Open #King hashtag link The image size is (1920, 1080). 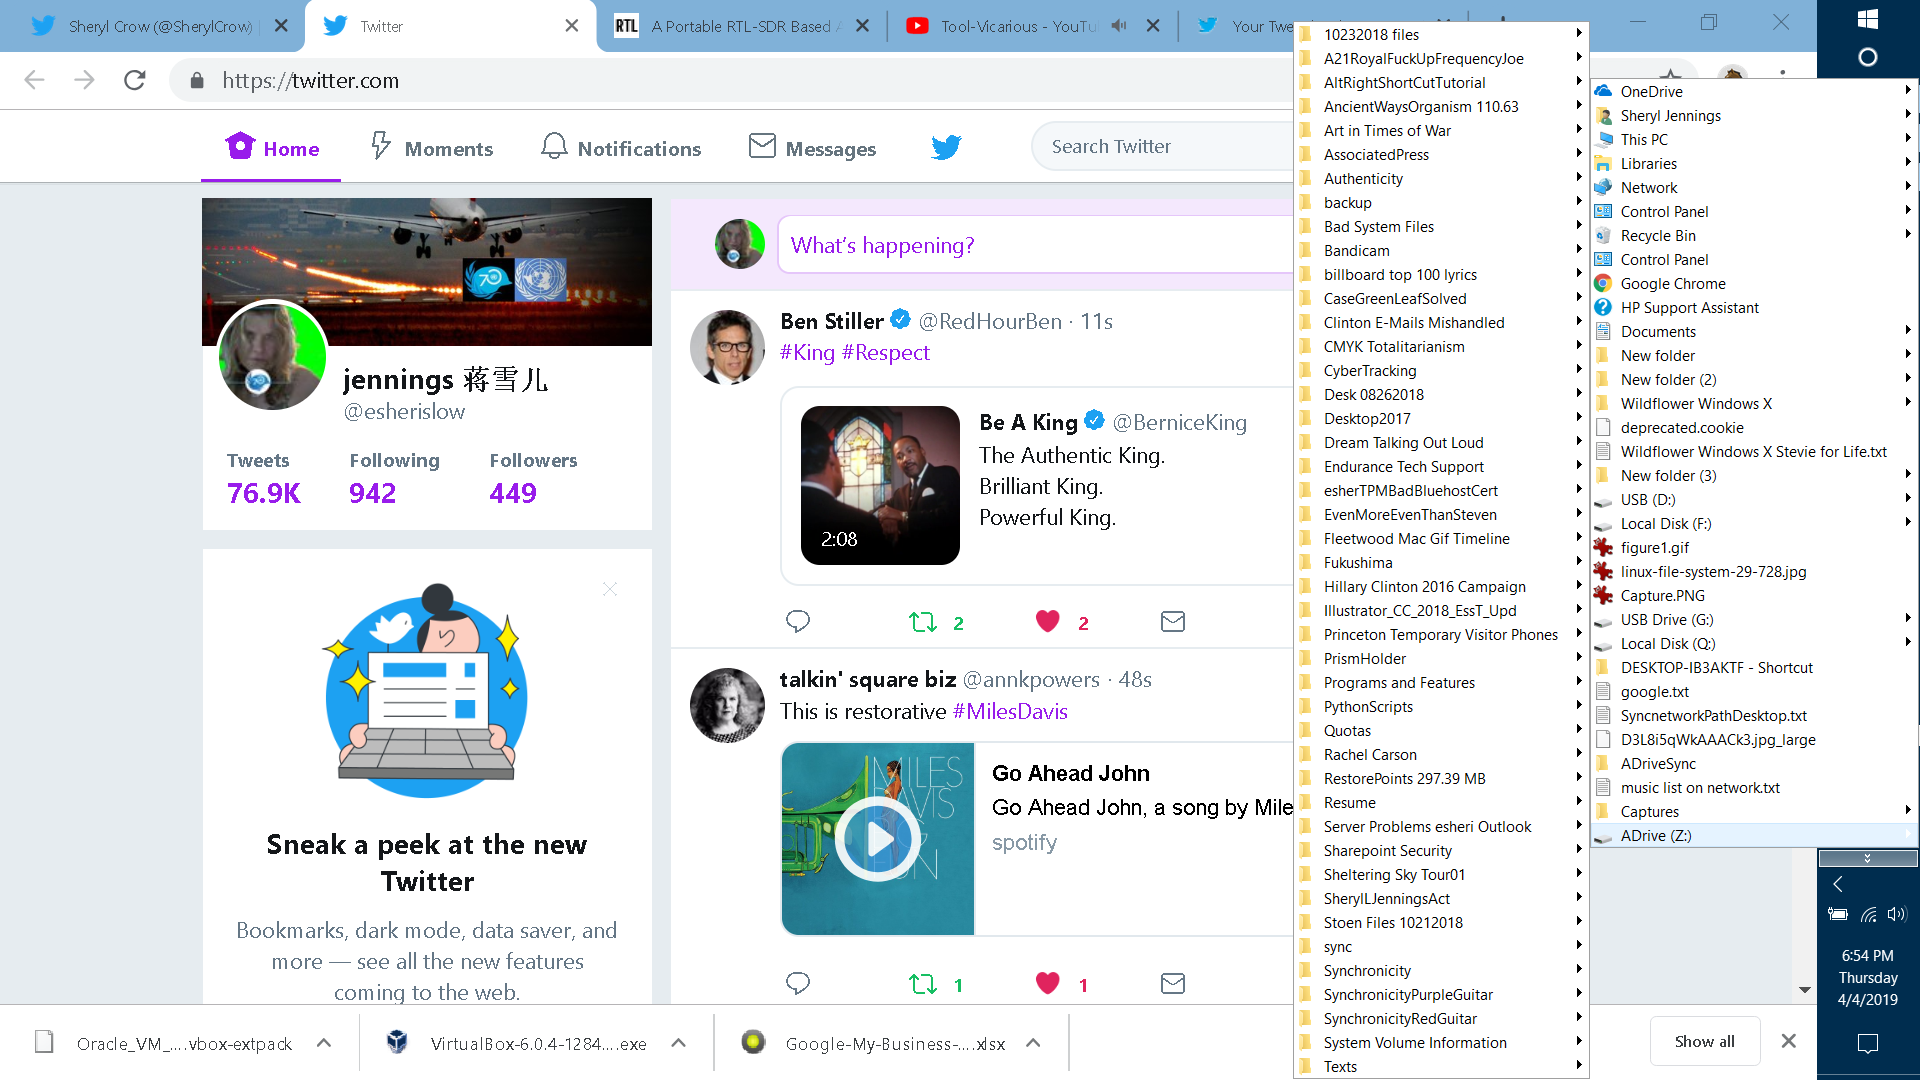(807, 352)
